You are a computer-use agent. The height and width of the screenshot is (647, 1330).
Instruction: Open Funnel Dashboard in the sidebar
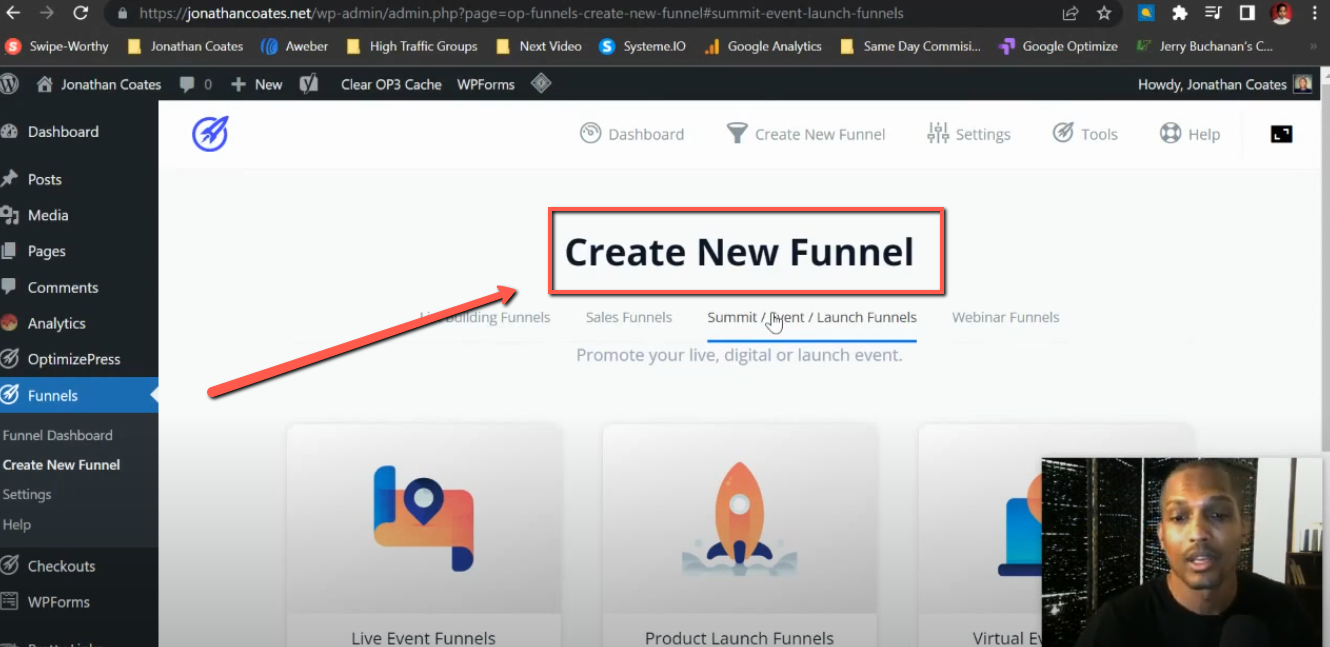tap(58, 435)
